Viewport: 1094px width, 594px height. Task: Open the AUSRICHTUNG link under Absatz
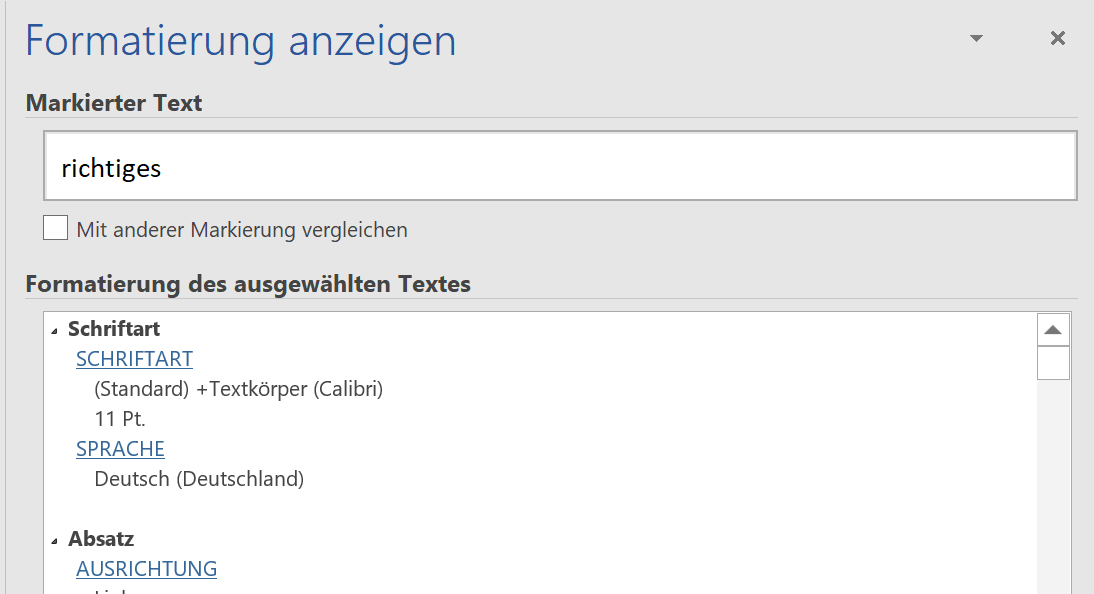tap(146, 568)
